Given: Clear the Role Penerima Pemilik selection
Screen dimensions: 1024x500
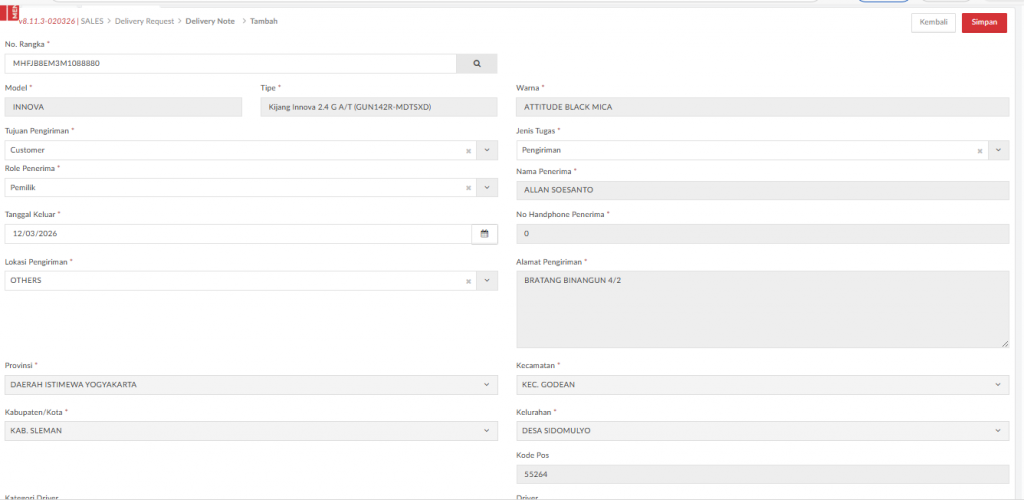Looking at the screenshot, I should [x=468, y=188].
